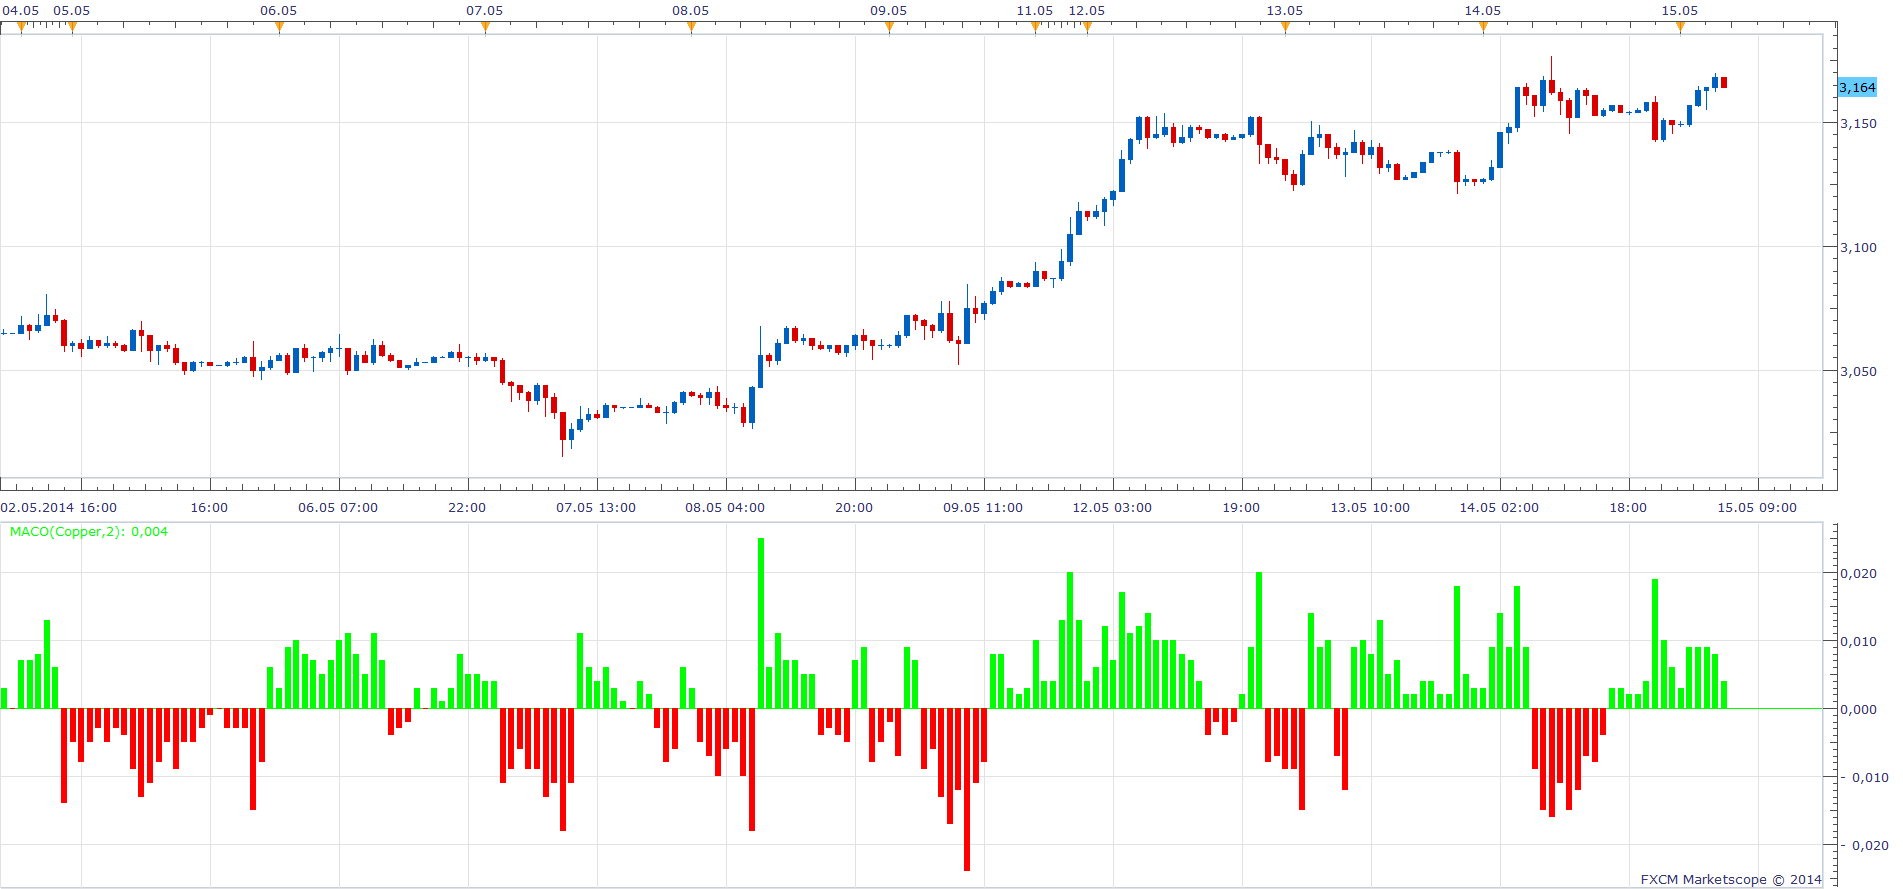Click the 13.05 10:00 time label
The height and width of the screenshot is (889, 1903).
click(x=1370, y=508)
